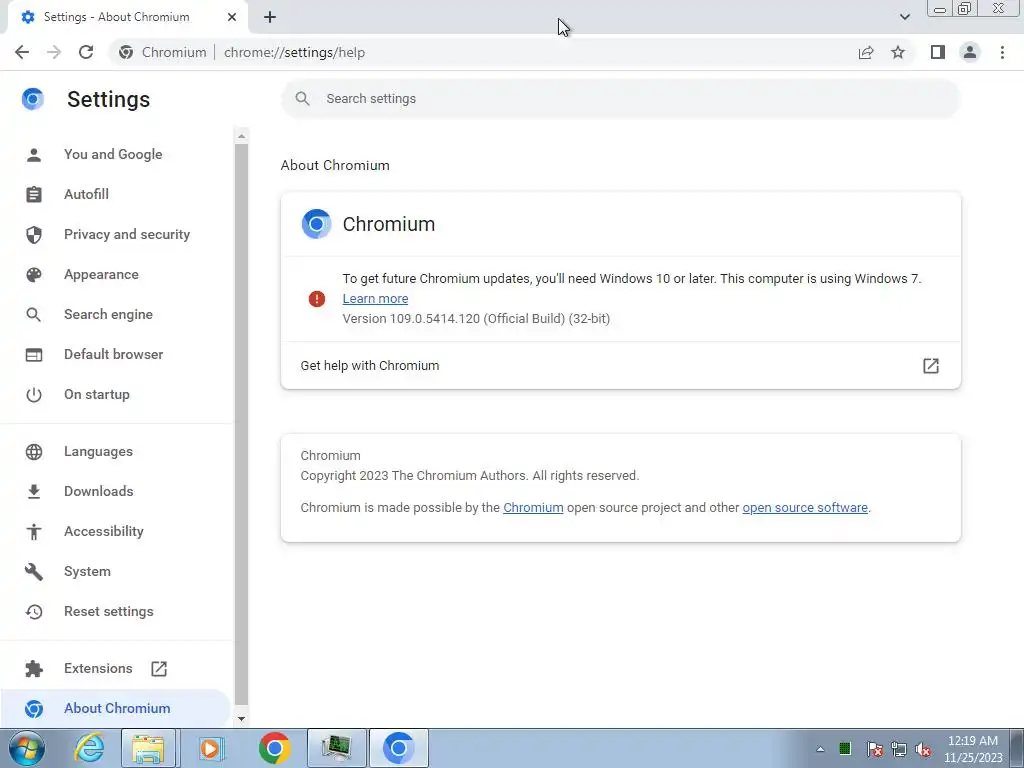Click the Extensions external-link icon
The height and width of the screenshot is (768, 1024).
point(159,669)
